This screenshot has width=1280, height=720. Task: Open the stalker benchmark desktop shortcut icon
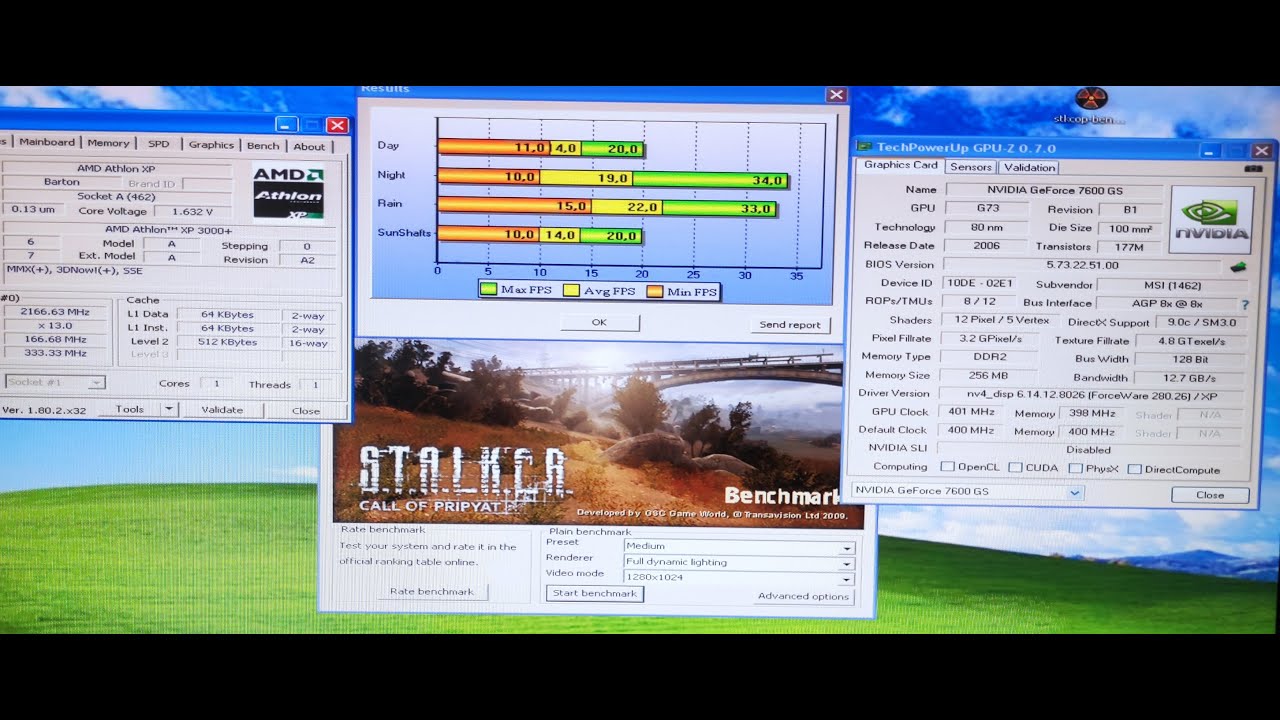pyautogui.click(x=1090, y=100)
